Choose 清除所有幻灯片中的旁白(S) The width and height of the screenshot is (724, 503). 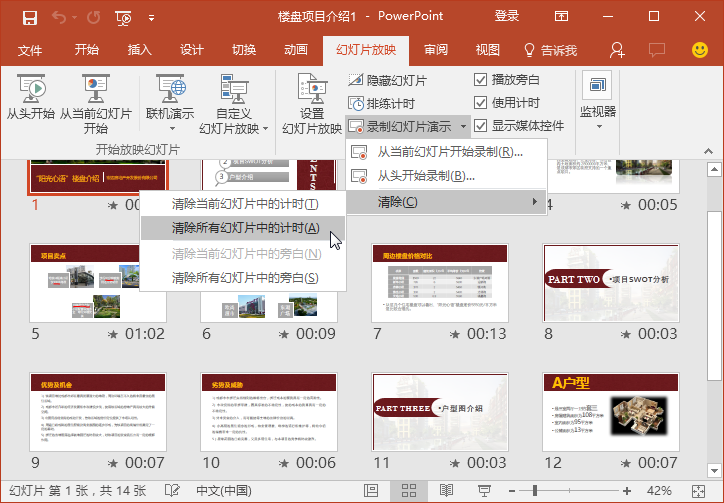243,278
